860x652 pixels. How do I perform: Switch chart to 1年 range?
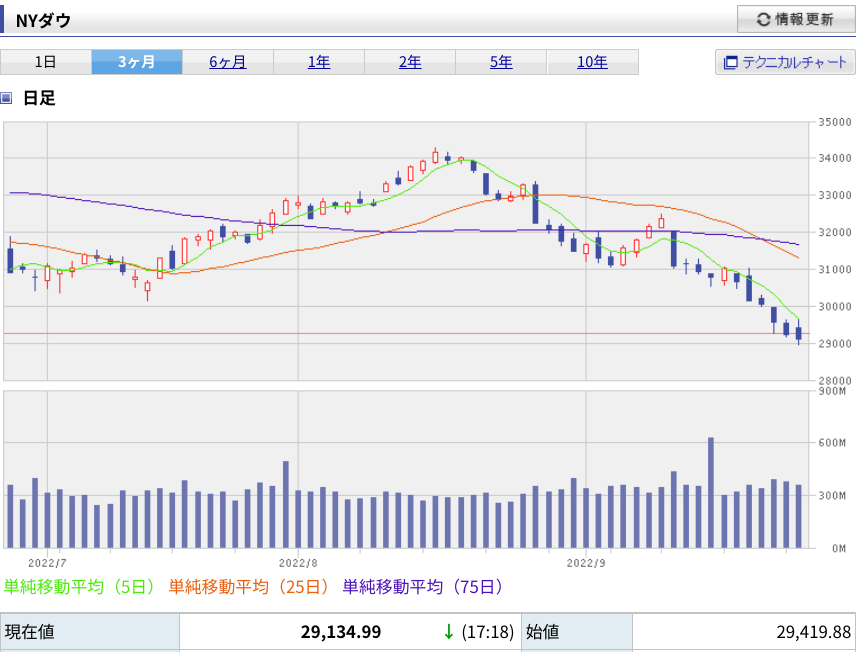(x=319, y=62)
